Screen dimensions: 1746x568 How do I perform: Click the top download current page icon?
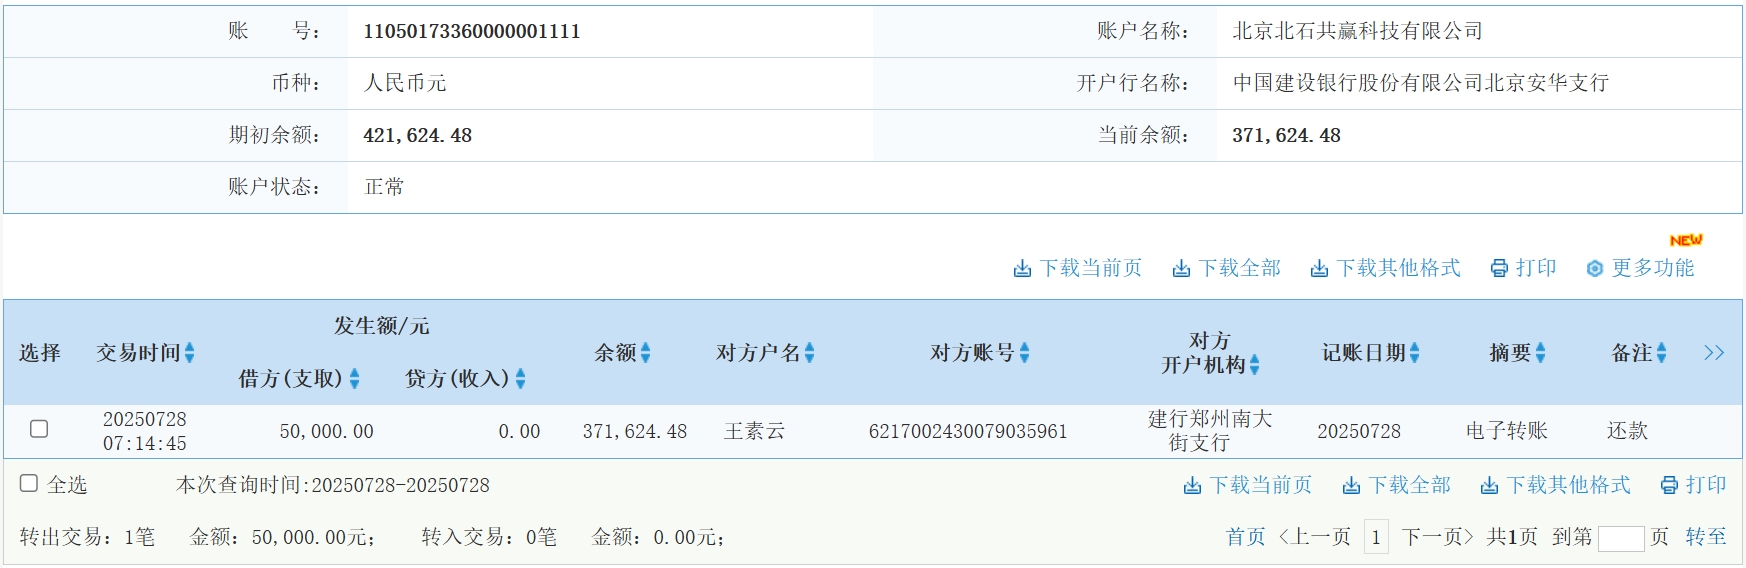coord(1022,269)
